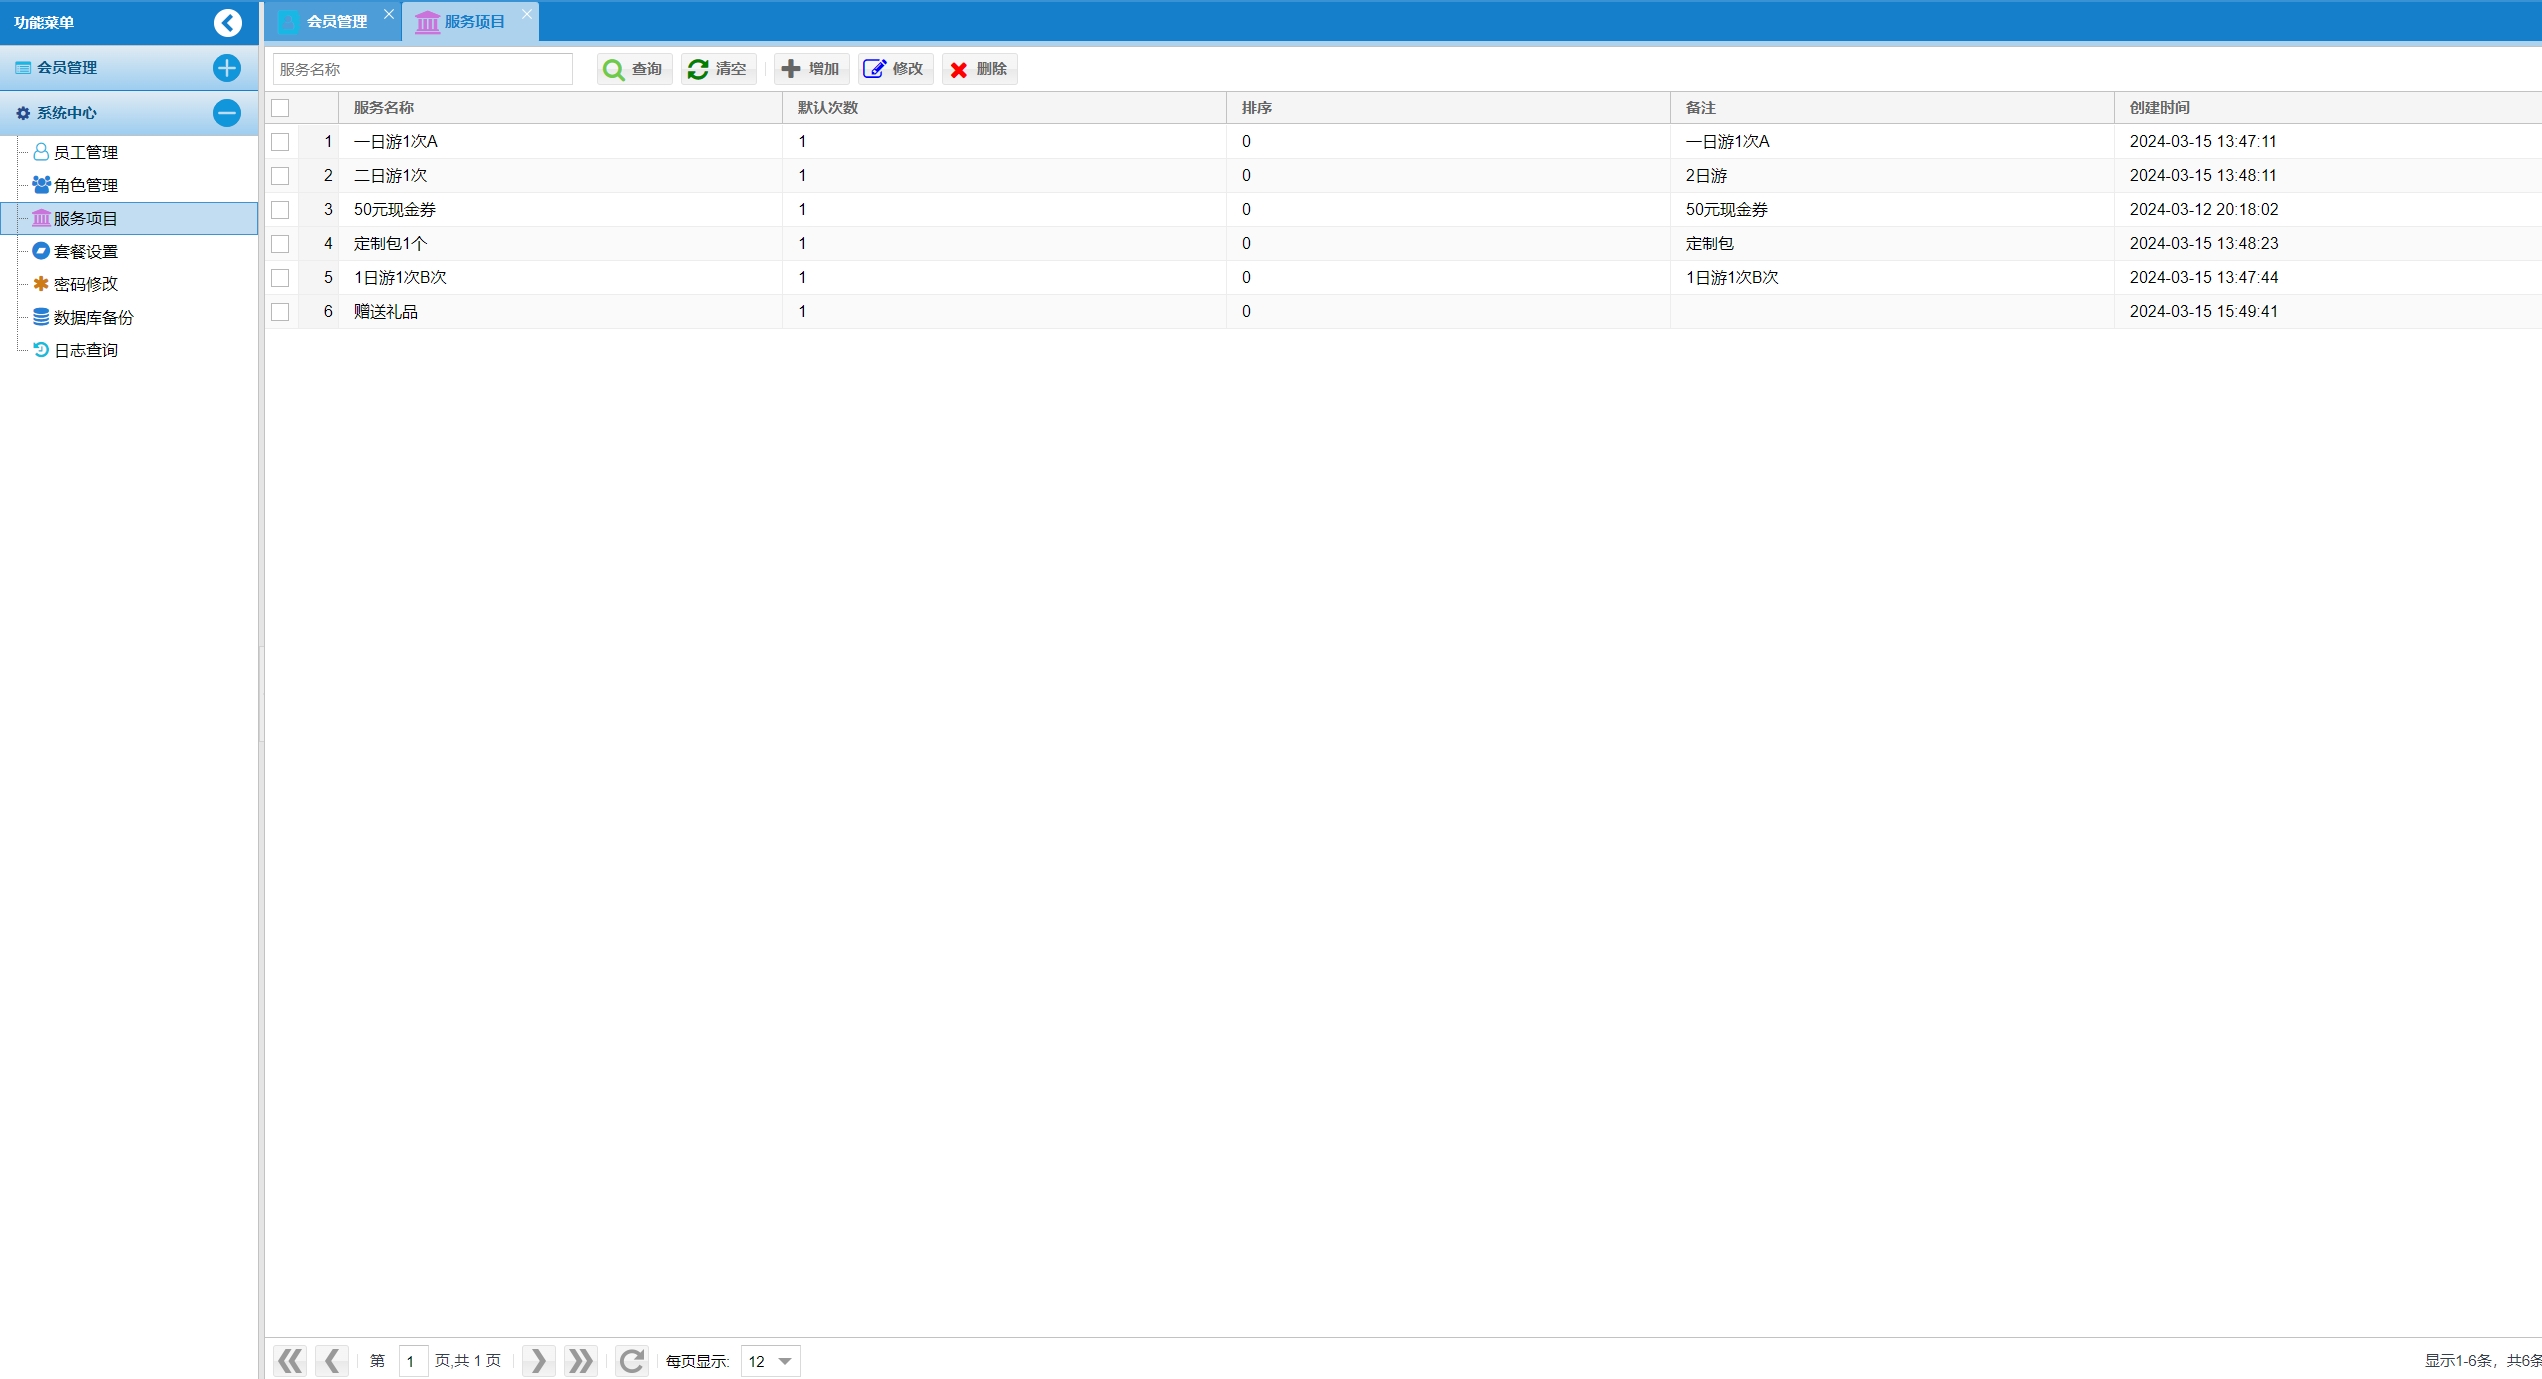Screen dimensions: 2542x1379
Task: Go to the previous page
Action: coord(332,1361)
